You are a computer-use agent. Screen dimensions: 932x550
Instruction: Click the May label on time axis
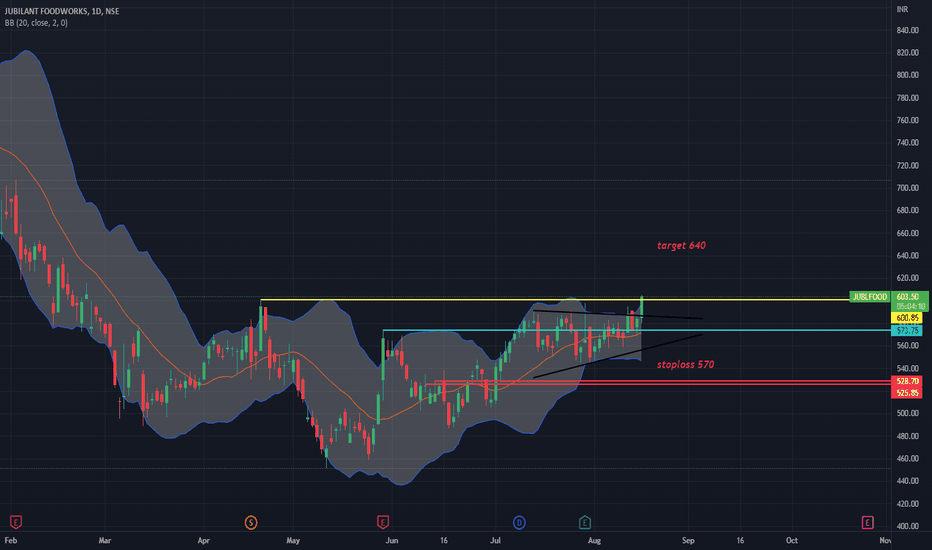point(293,540)
